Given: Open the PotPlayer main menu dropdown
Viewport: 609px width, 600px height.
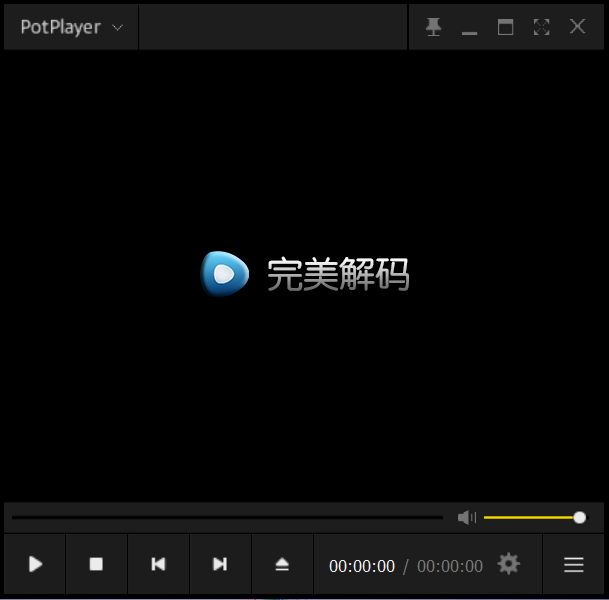Looking at the screenshot, I should 71,27.
